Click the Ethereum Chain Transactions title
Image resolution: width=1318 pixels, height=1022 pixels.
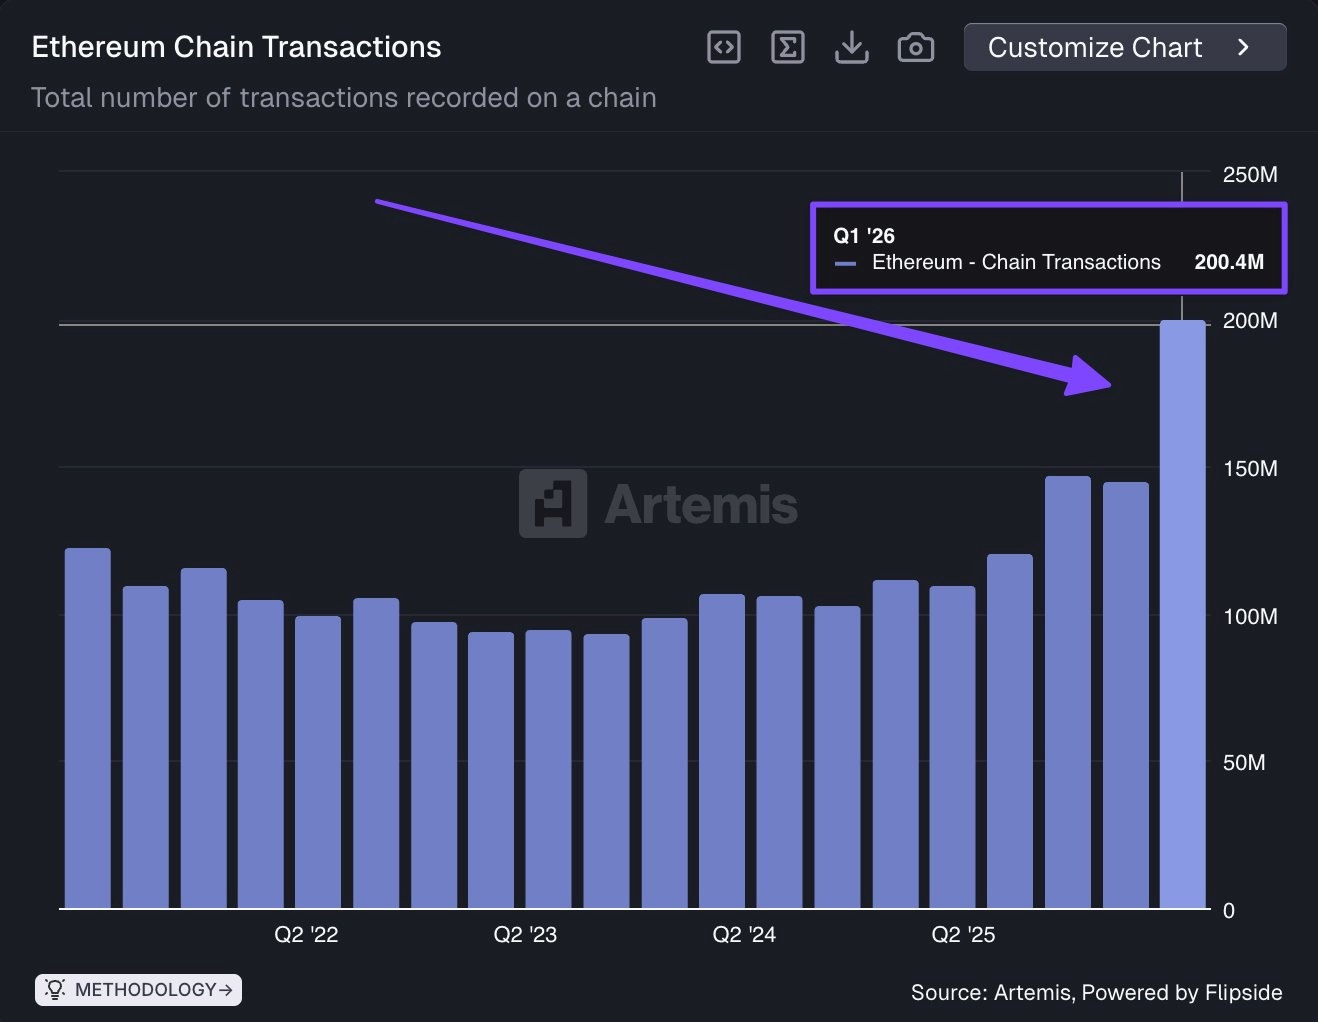pyautogui.click(x=236, y=46)
